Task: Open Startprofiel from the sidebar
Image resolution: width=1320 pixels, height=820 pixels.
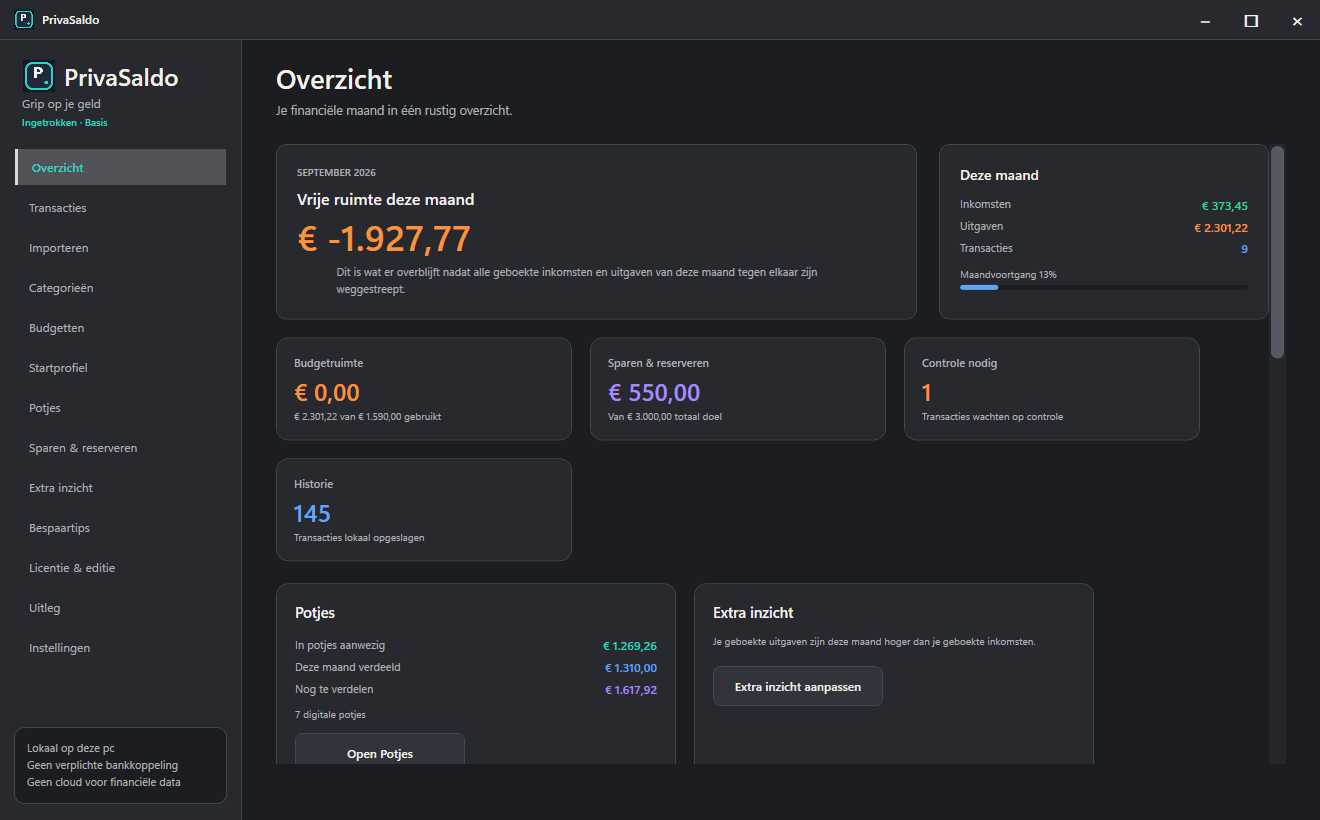Action: coord(121,368)
